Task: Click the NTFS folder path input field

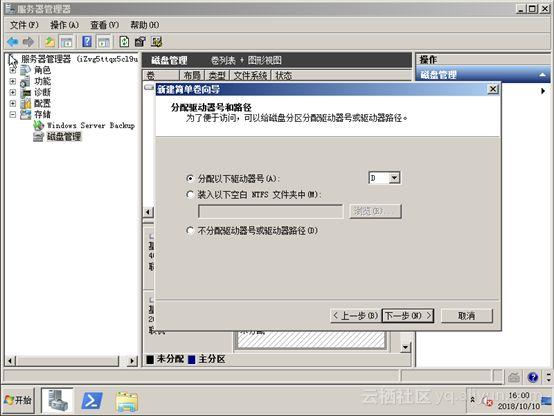Action: tap(270, 211)
